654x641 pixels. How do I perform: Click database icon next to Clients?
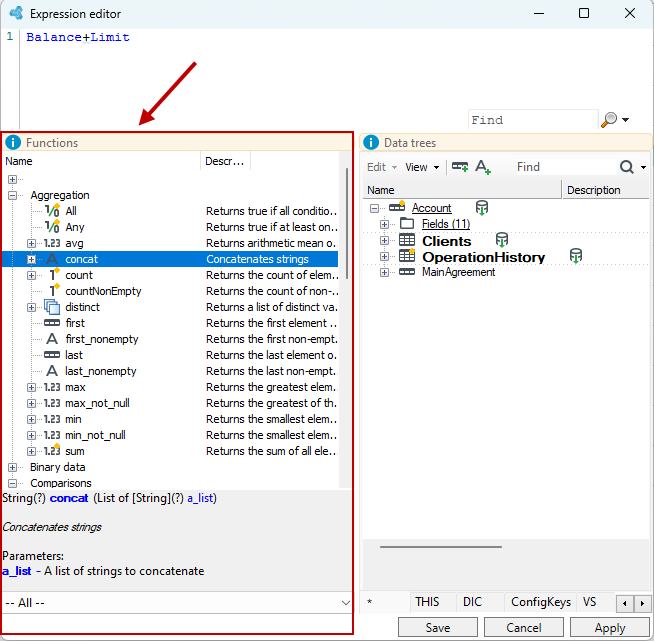502,240
